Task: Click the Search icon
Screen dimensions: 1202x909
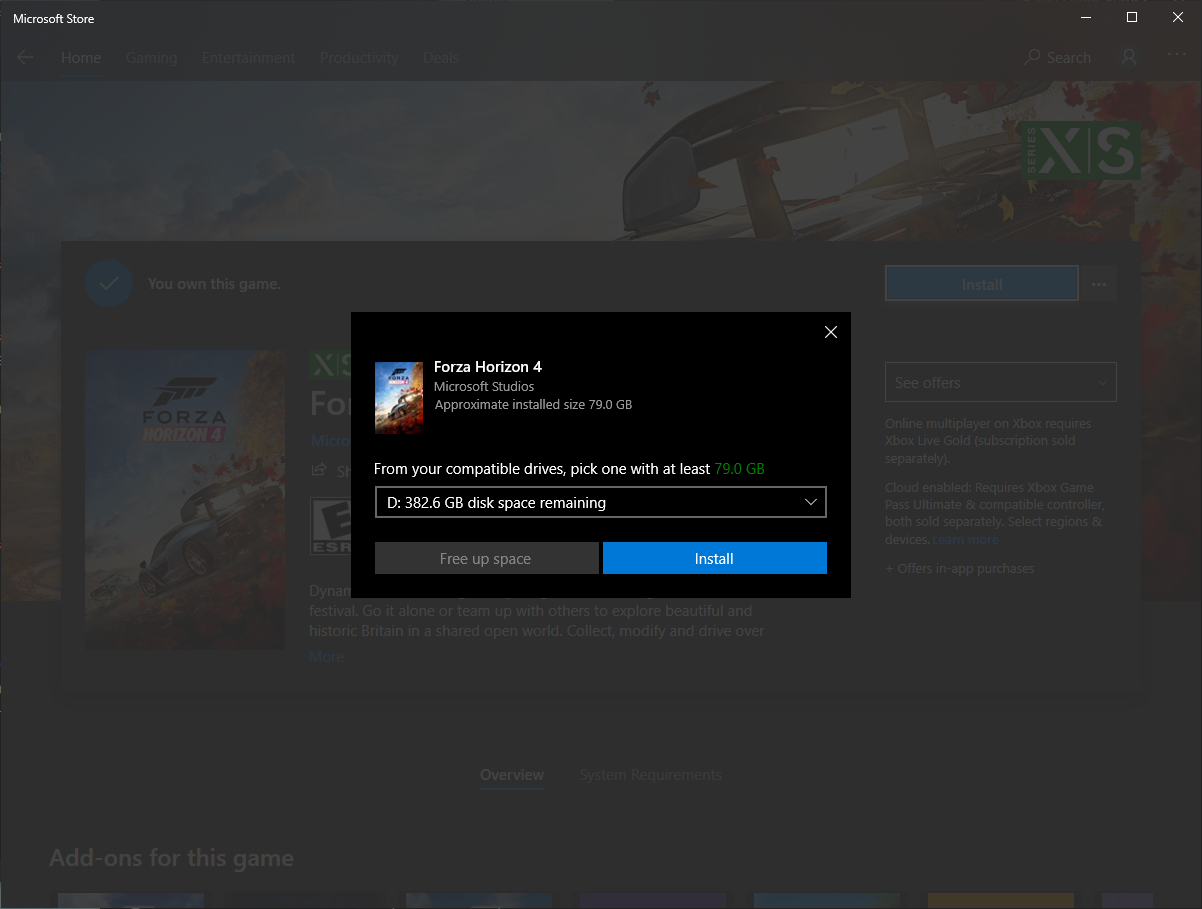Action: click(x=1033, y=57)
